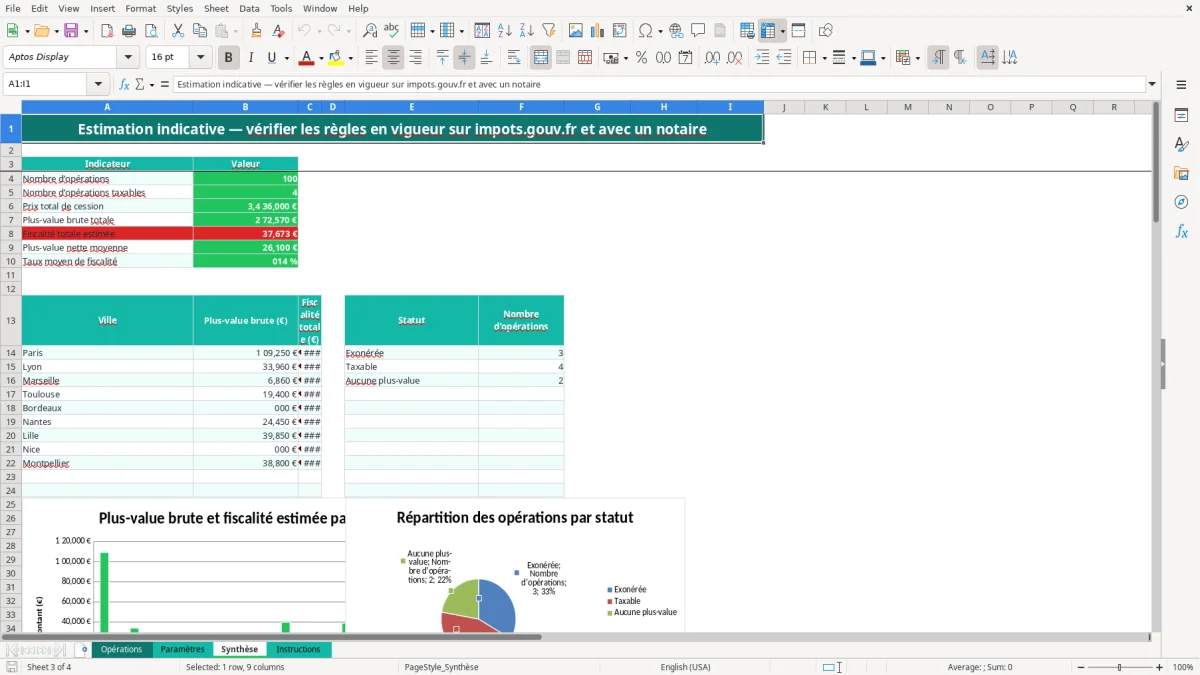This screenshot has height=675, width=1200.
Task: Click the Clear Direct Formatting icon
Action: point(277,31)
